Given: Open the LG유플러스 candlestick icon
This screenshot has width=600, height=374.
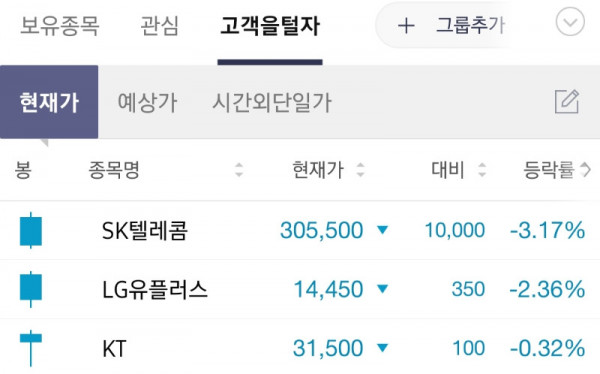Looking at the screenshot, I should click(x=31, y=289).
